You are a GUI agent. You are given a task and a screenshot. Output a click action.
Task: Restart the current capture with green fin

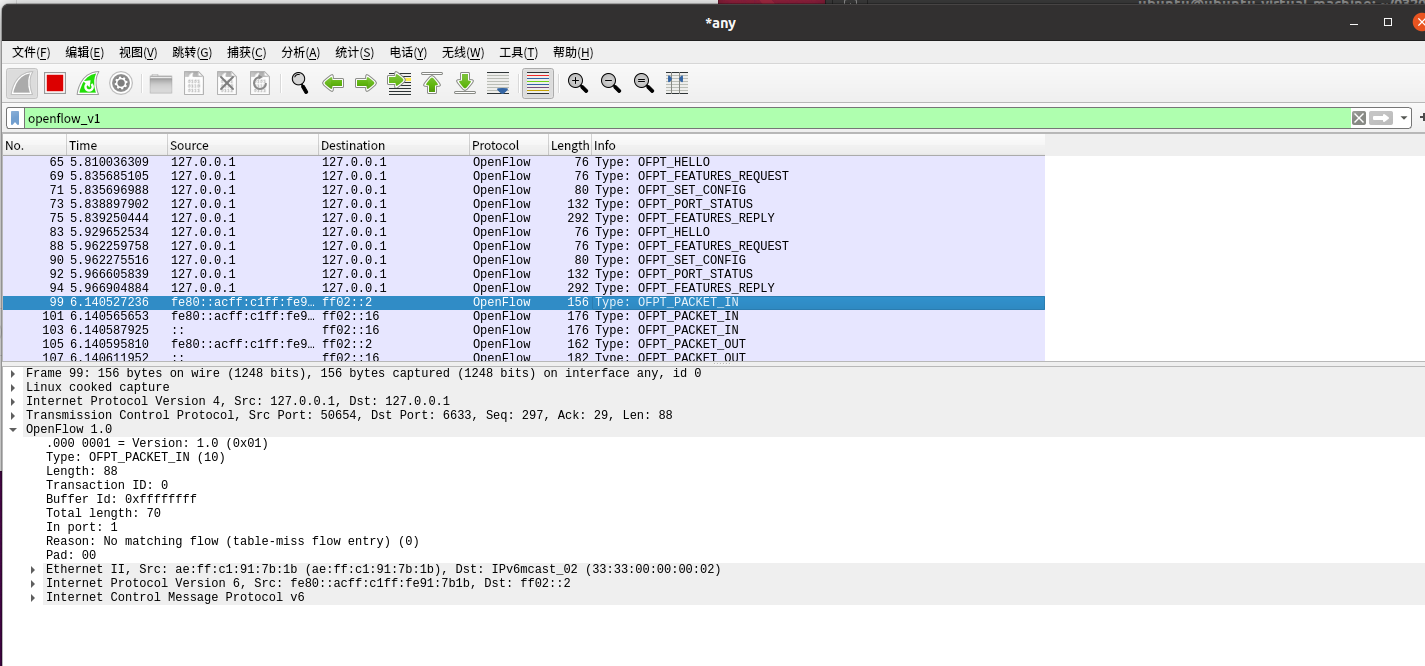[88, 83]
